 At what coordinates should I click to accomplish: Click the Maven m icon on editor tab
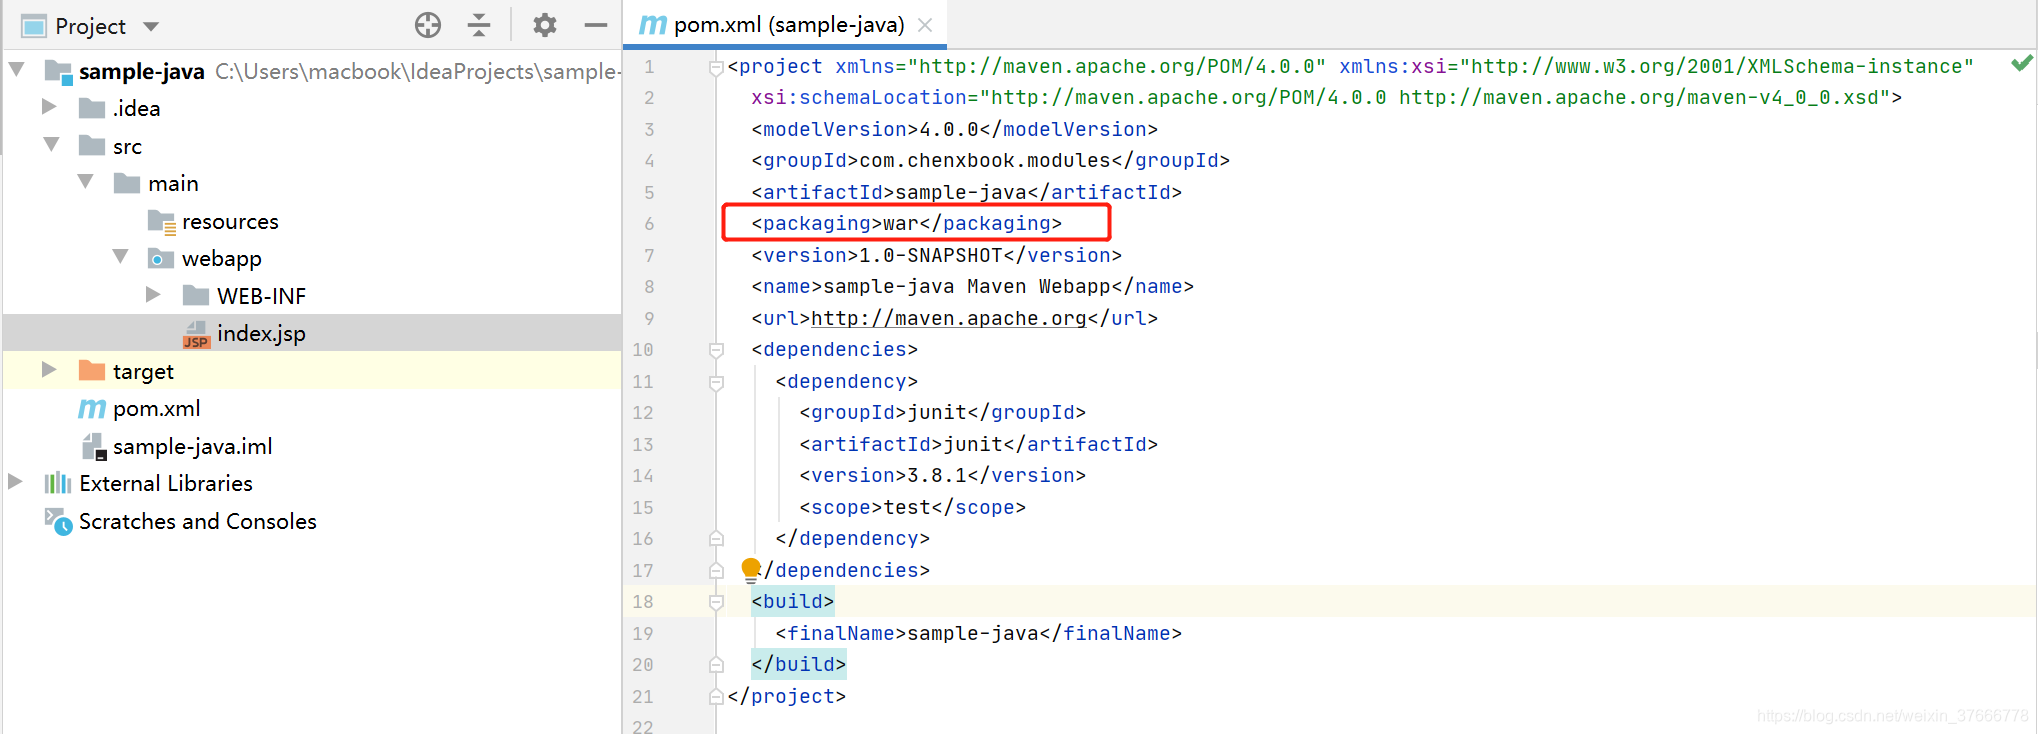tap(653, 25)
